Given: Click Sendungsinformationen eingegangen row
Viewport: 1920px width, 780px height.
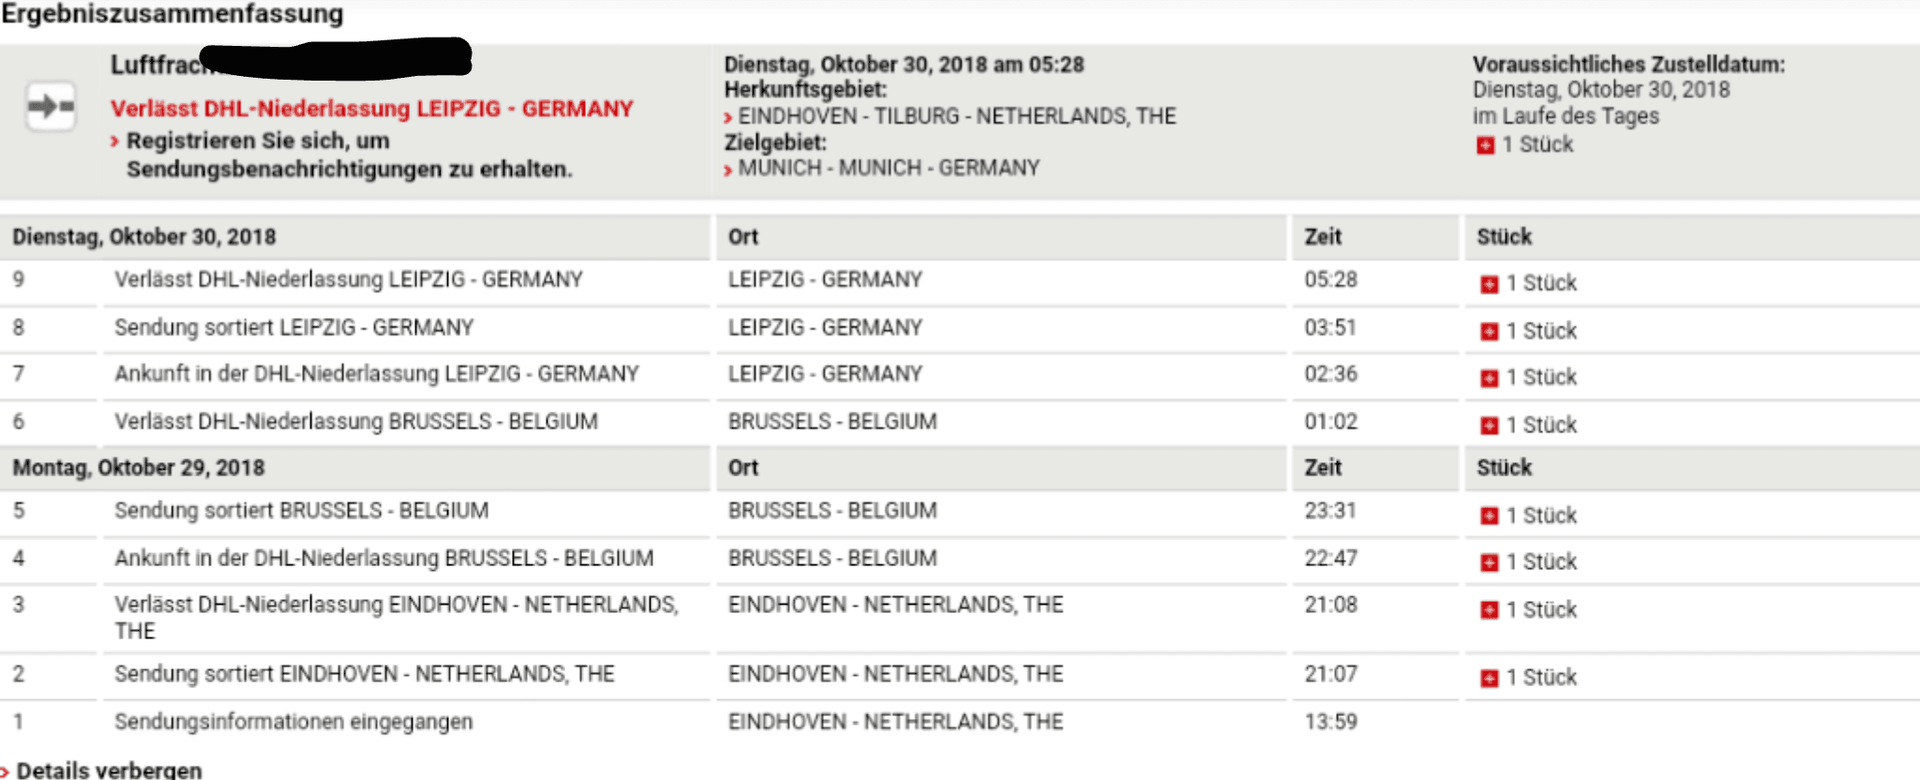Looking at the screenshot, I should (x=293, y=721).
